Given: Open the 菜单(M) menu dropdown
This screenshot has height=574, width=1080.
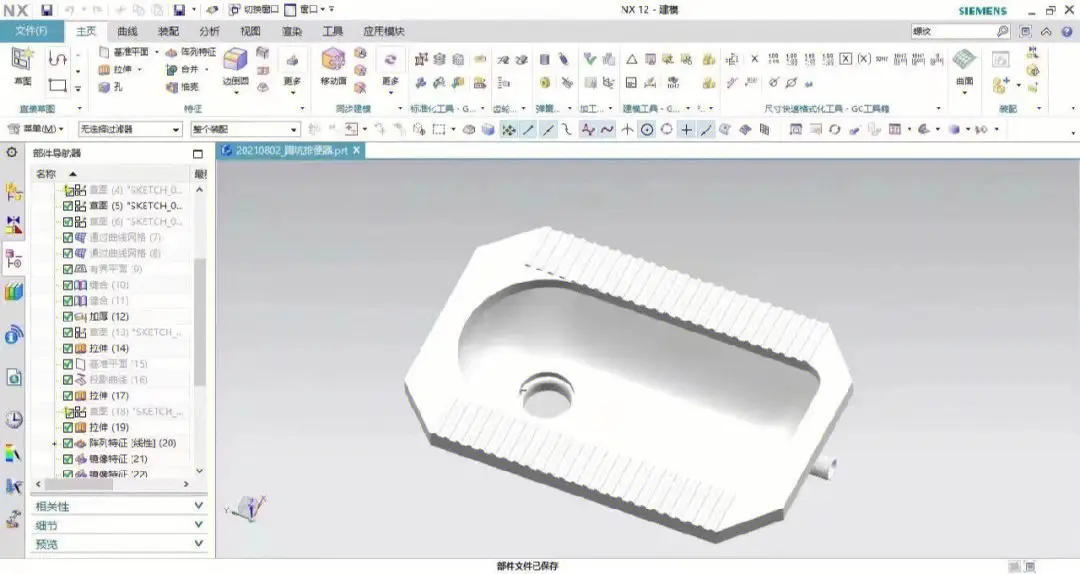Looking at the screenshot, I should point(35,129).
